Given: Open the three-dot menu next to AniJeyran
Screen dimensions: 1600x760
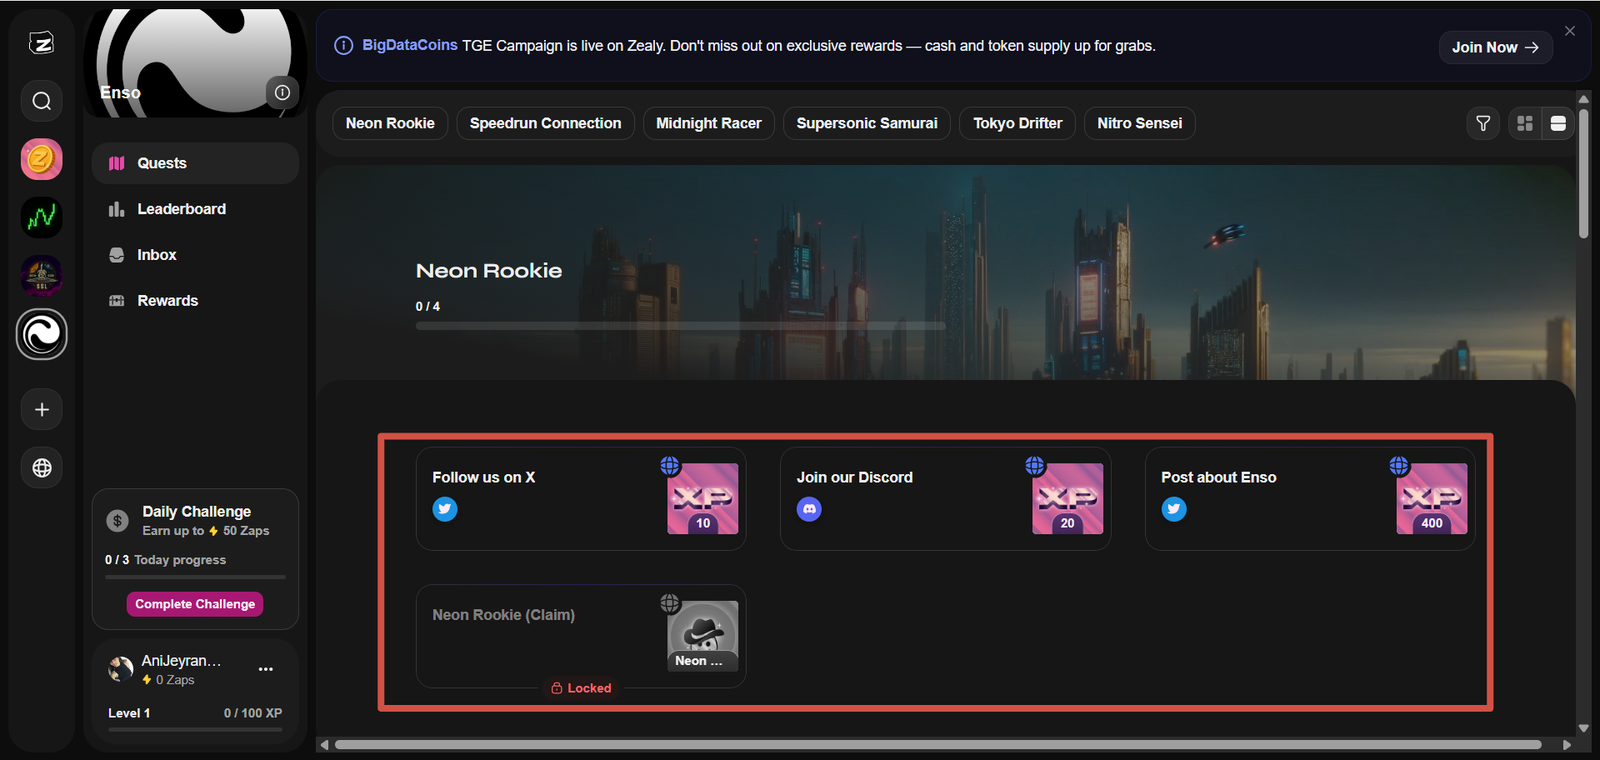Looking at the screenshot, I should [x=266, y=669].
